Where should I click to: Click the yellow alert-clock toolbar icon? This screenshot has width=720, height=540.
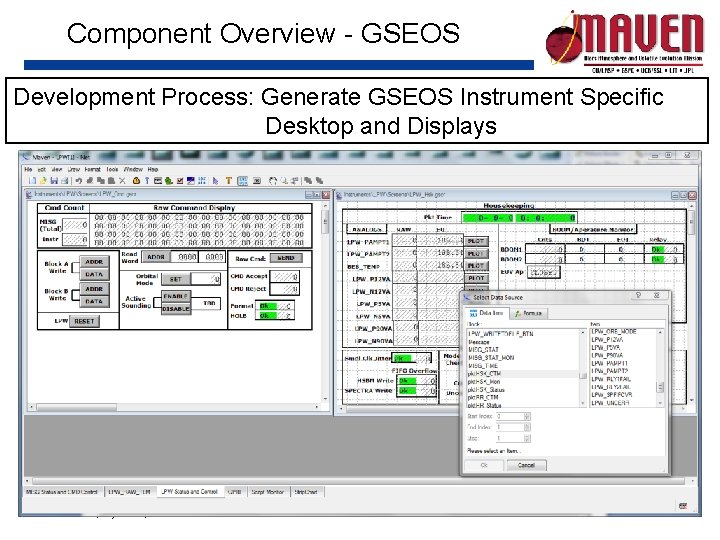[136, 181]
